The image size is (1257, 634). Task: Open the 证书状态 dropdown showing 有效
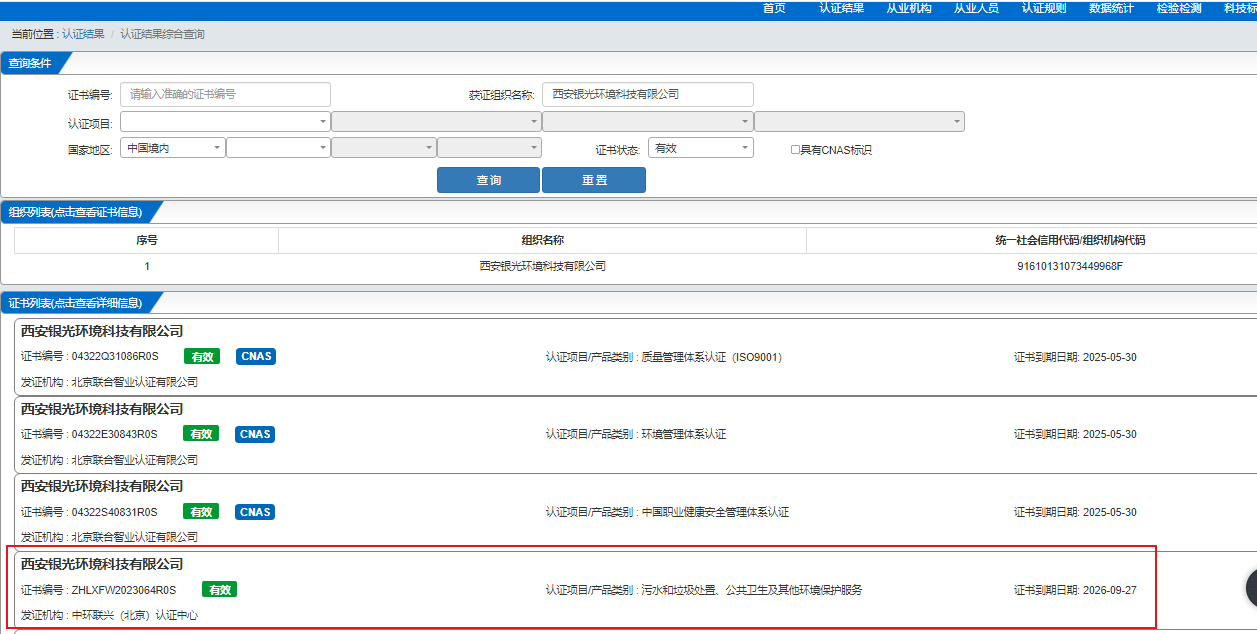(700, 148)
